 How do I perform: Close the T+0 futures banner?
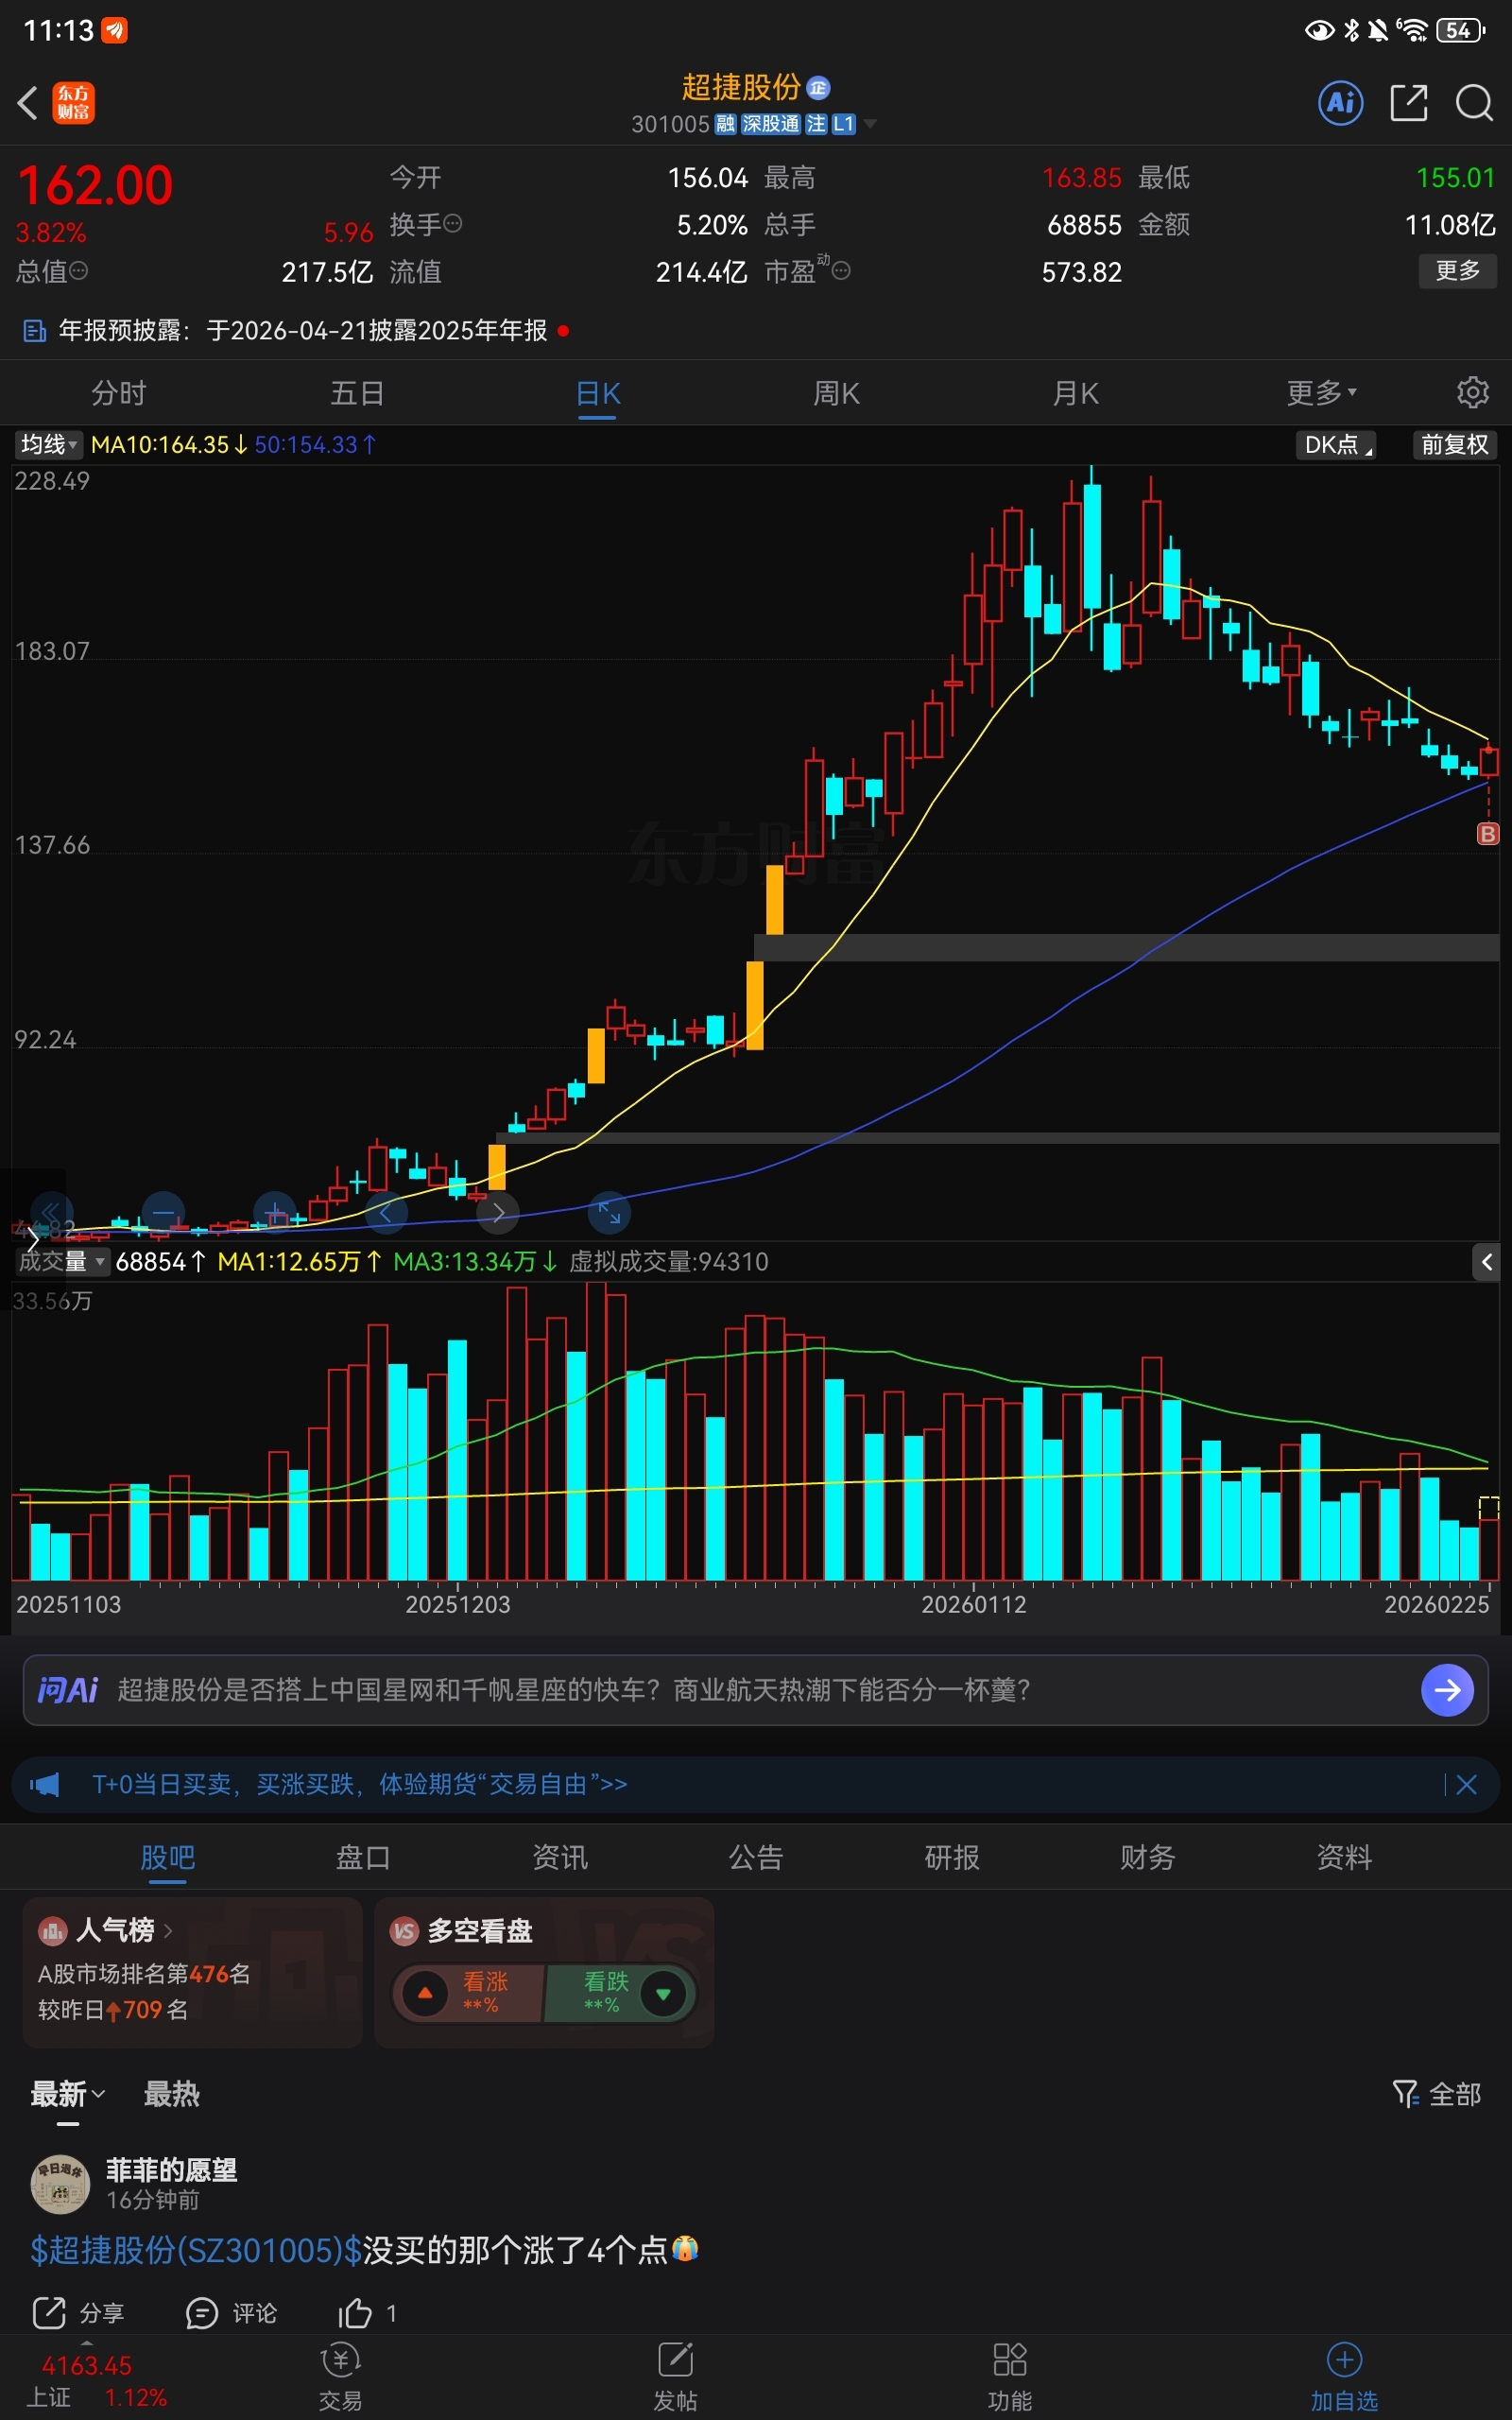coord(1466,1784)
